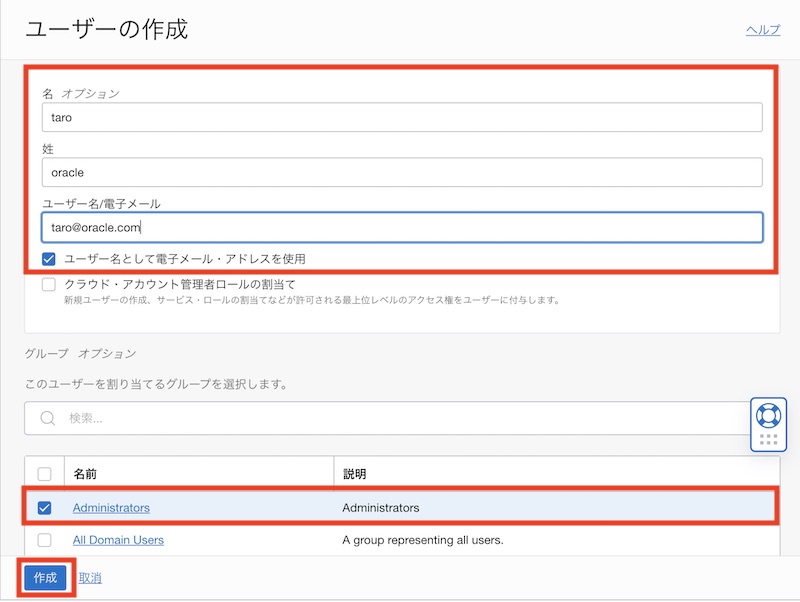
Task: Check the All Domain Users checkbox
Action: [x=44, y=540]
